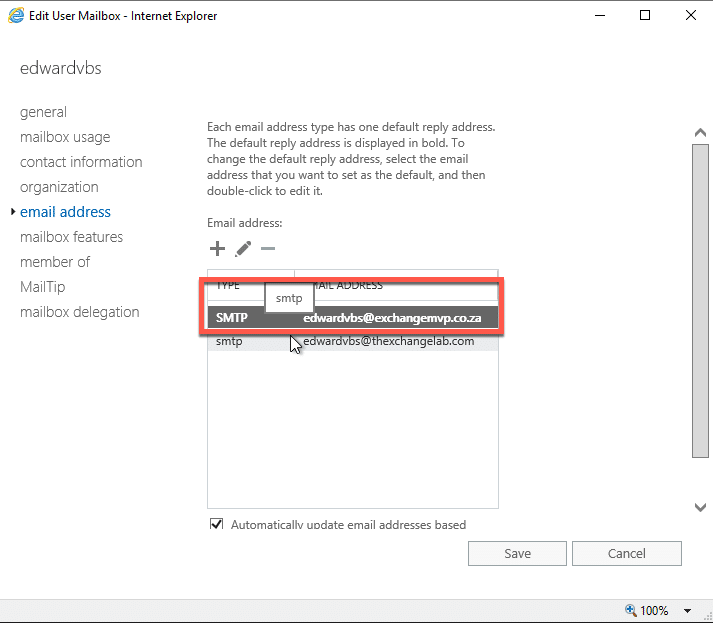Open the mailbox features section
The width and height of the screenshot is (713, 623).
71,237
